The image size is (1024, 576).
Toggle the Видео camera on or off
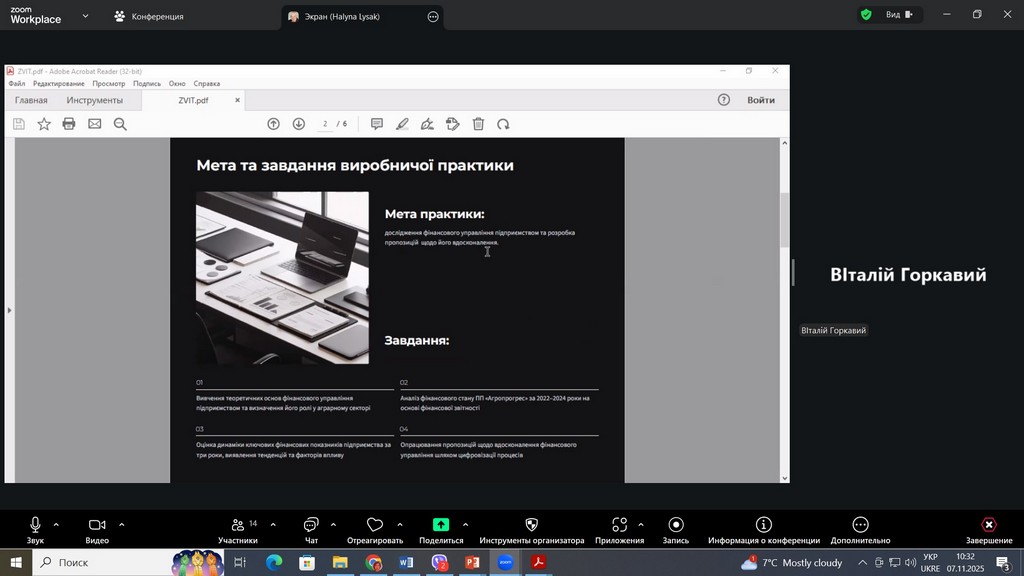tap(97, 525)
